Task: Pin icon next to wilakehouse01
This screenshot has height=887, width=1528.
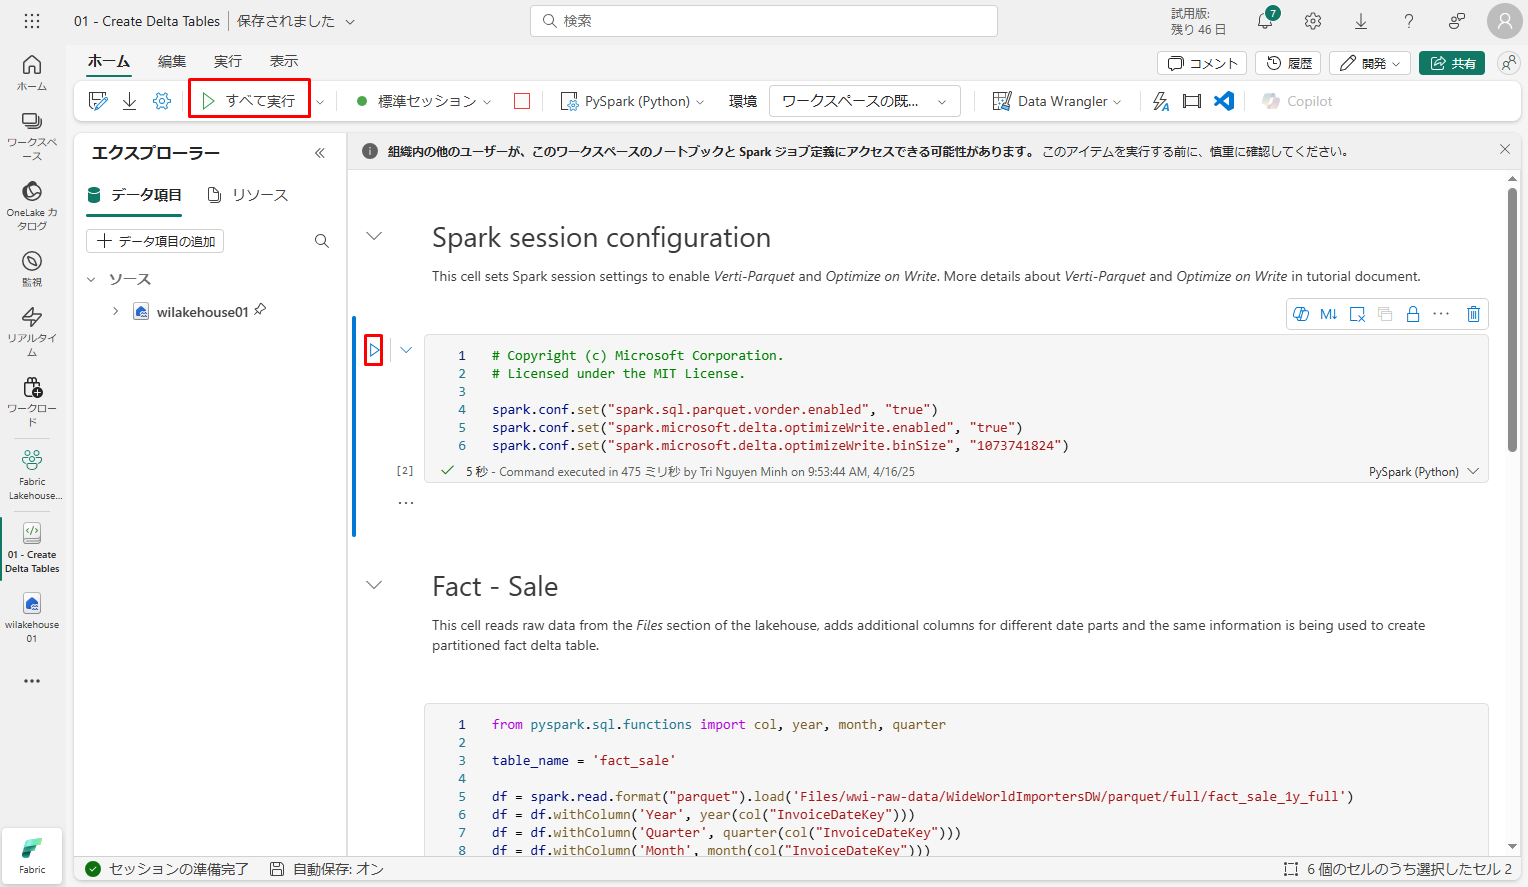Action: point(260,310)
